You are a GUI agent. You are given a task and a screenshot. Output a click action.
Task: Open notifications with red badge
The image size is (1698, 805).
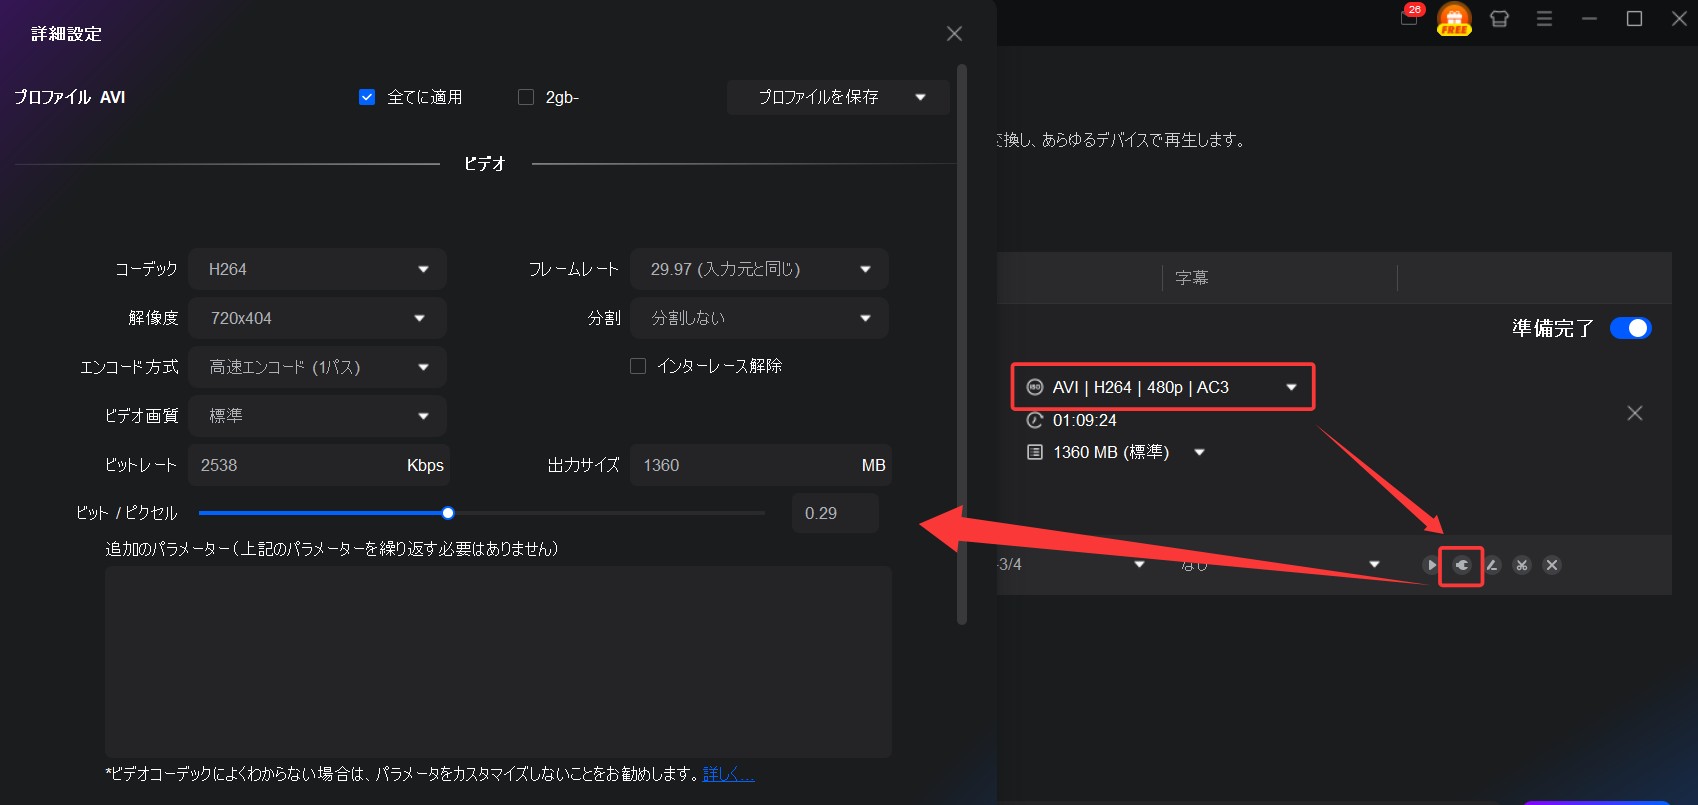pyautogui.click(x=1409, y=18)
